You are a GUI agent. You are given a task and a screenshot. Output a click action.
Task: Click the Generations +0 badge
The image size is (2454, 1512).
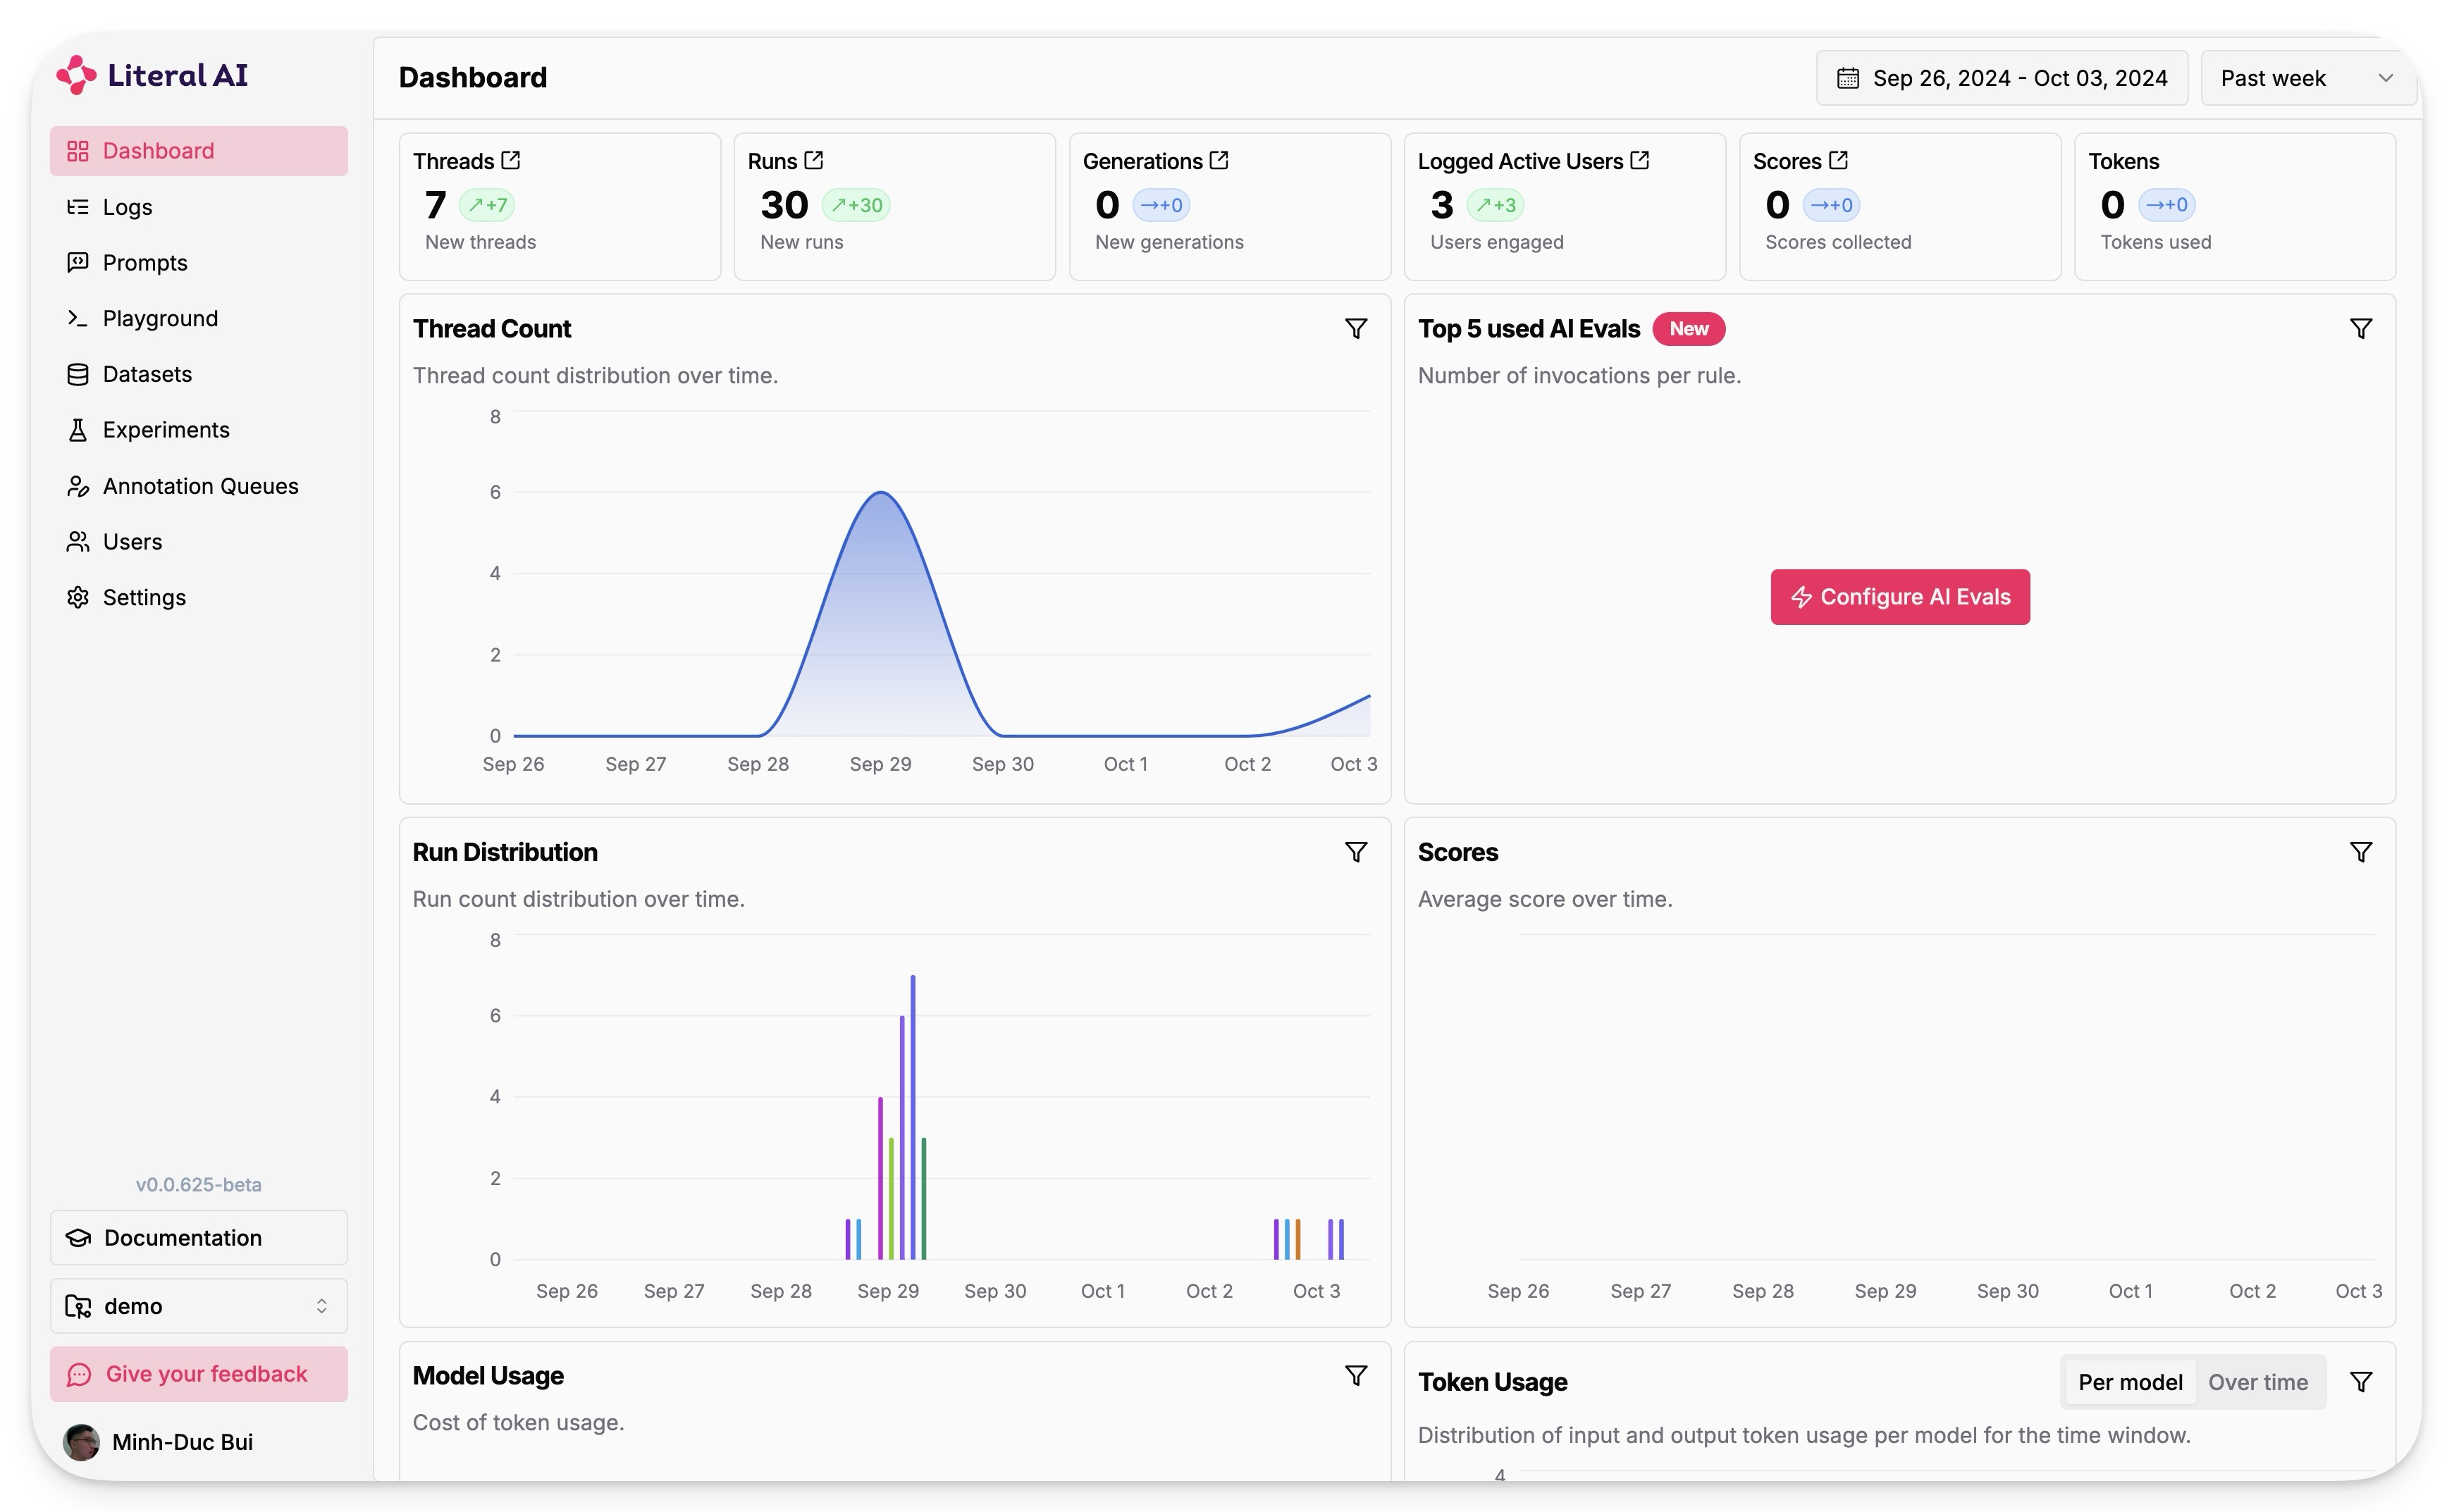coord(1161,205)
